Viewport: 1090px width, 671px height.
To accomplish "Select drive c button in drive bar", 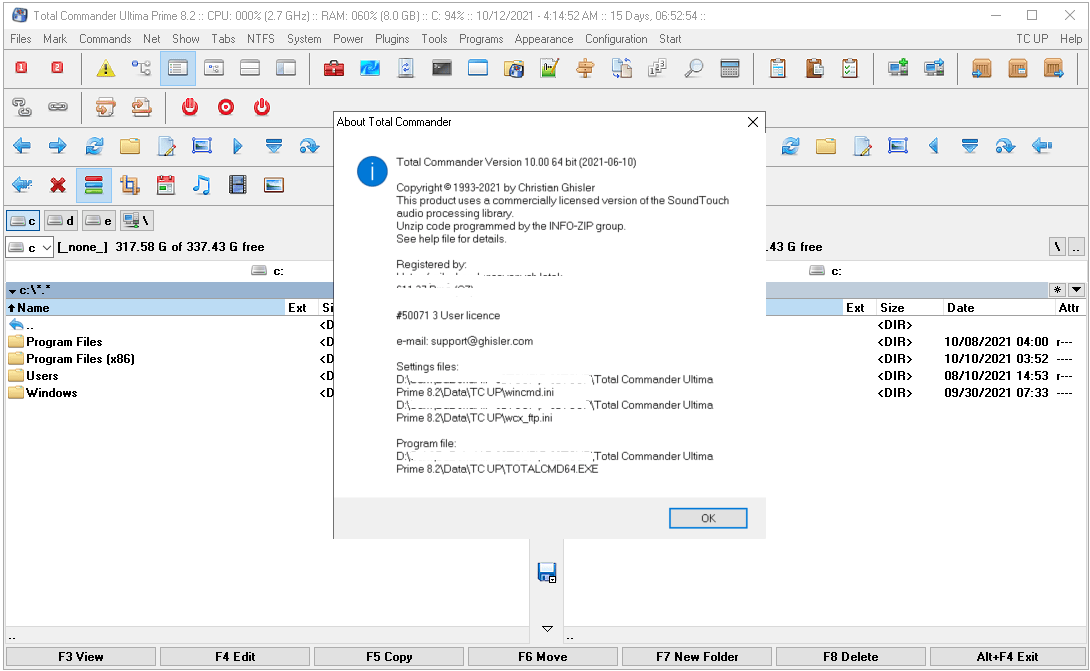I will point(23,220).
